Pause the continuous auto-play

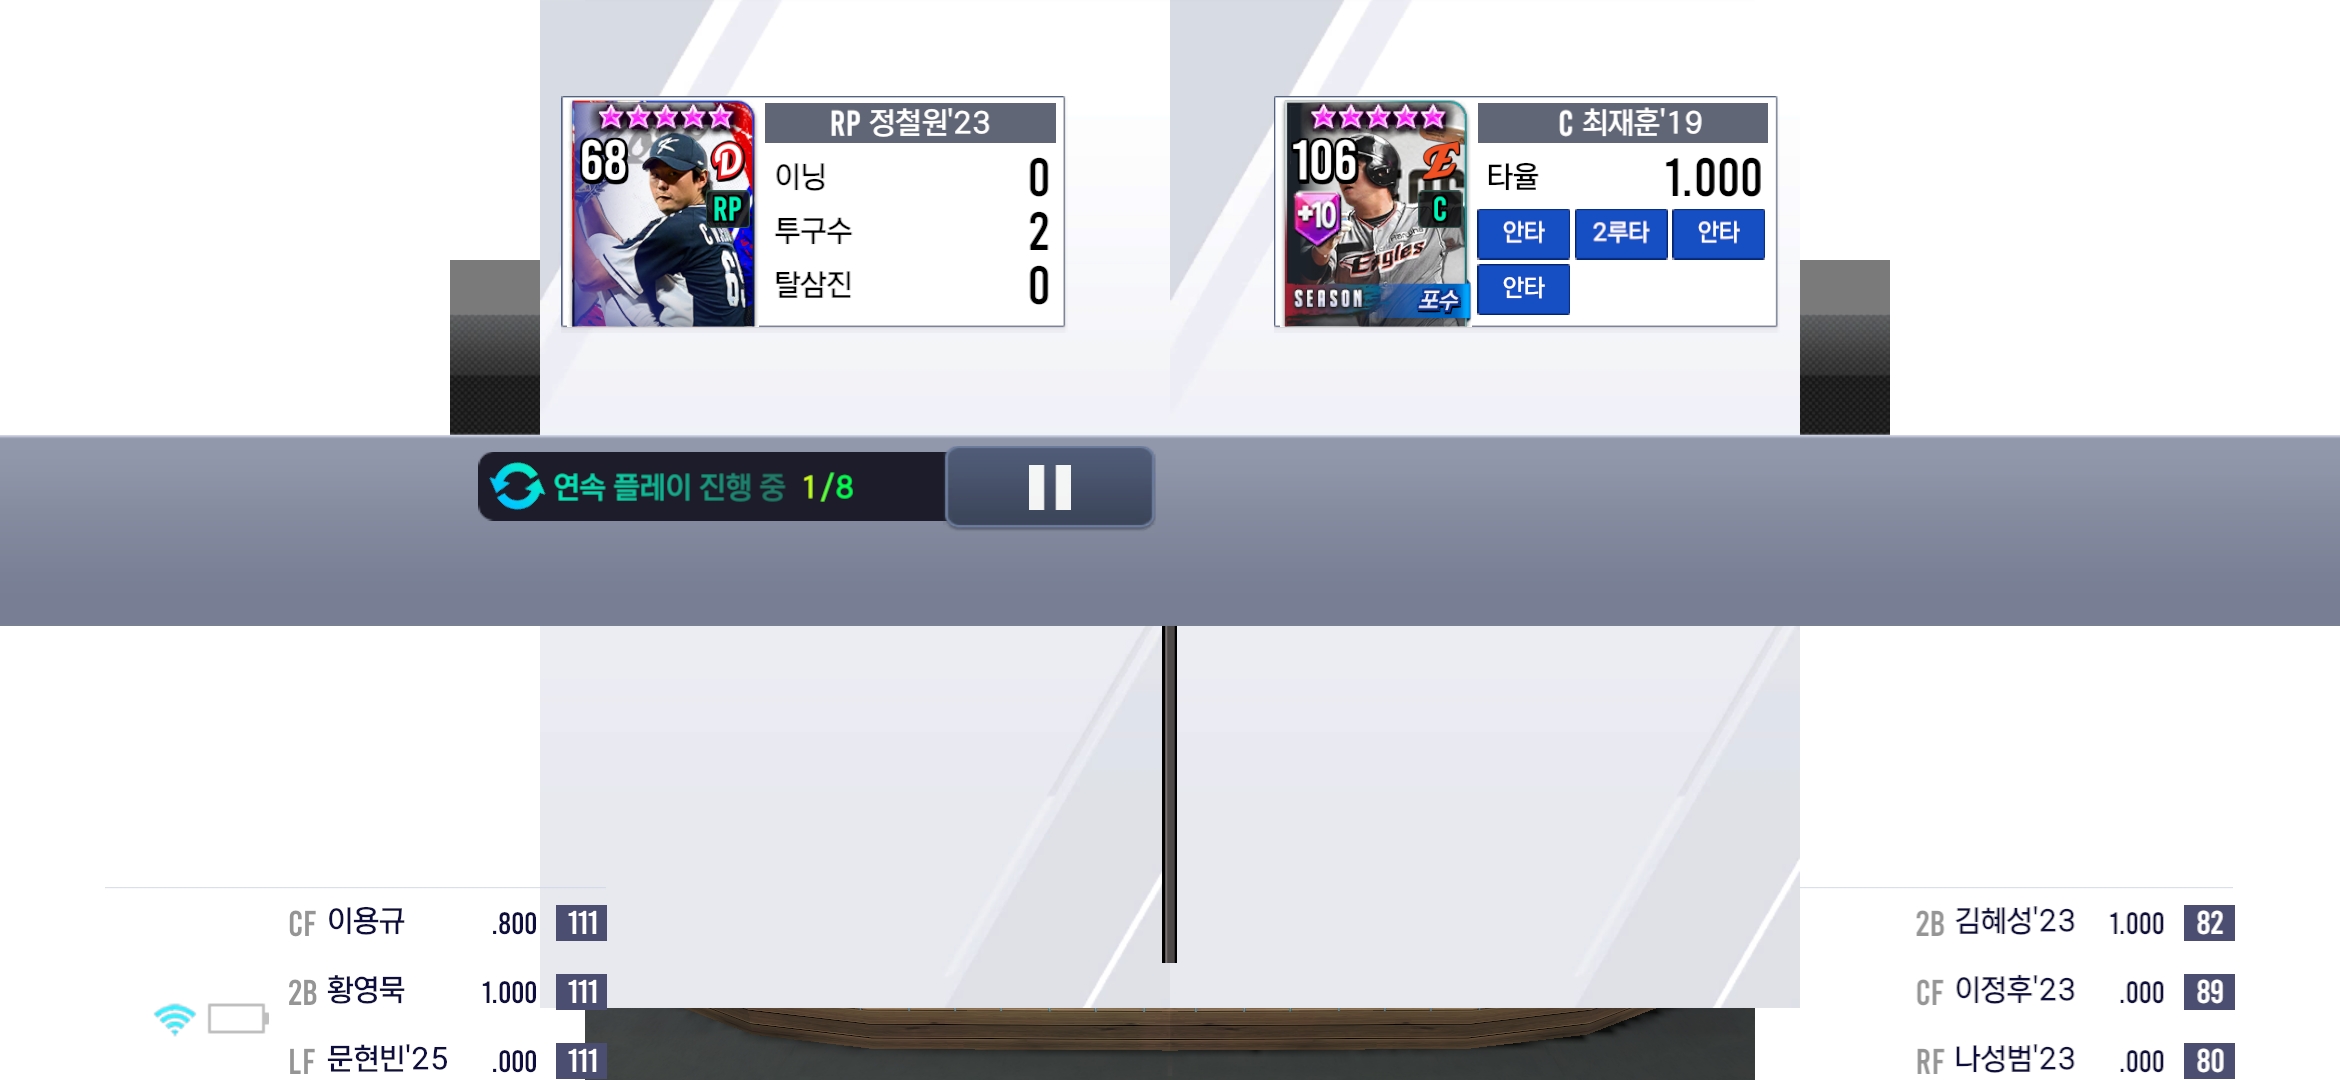pyautogui.click(x=1050, y=487)
